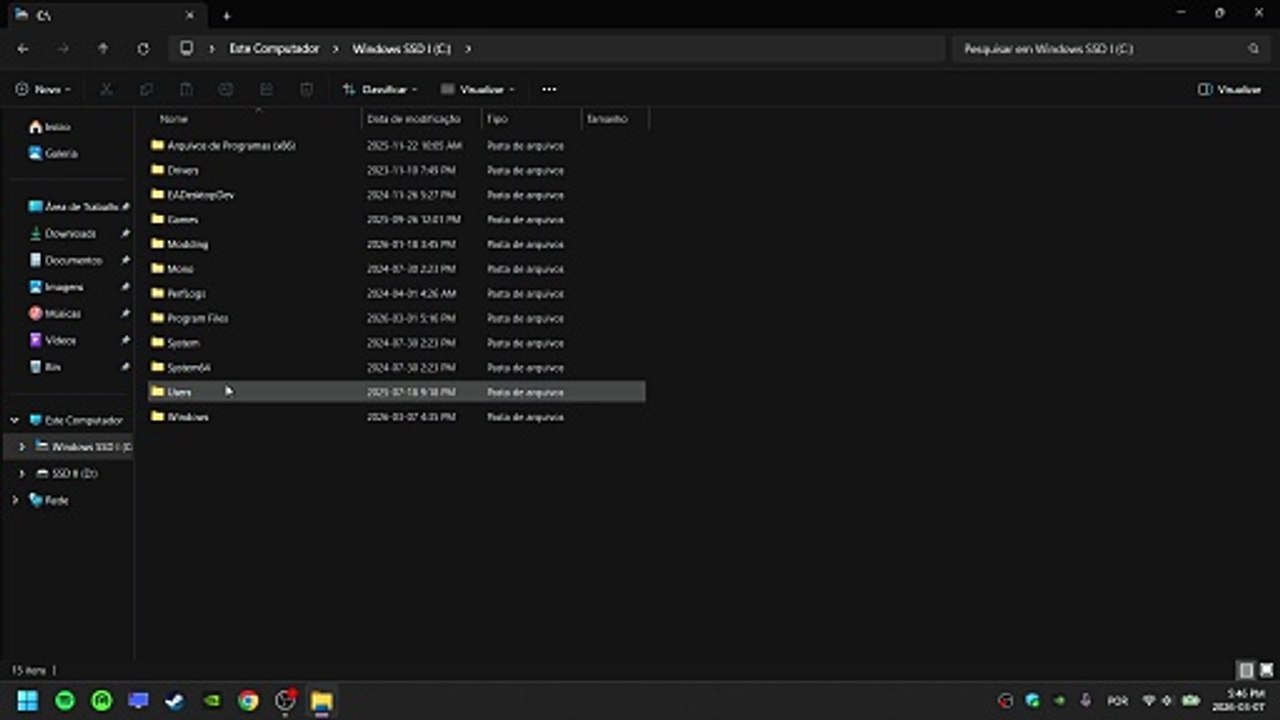Open Google Chrome from the taskbar
The image size is (1280, 720).
tap(248, 701)
